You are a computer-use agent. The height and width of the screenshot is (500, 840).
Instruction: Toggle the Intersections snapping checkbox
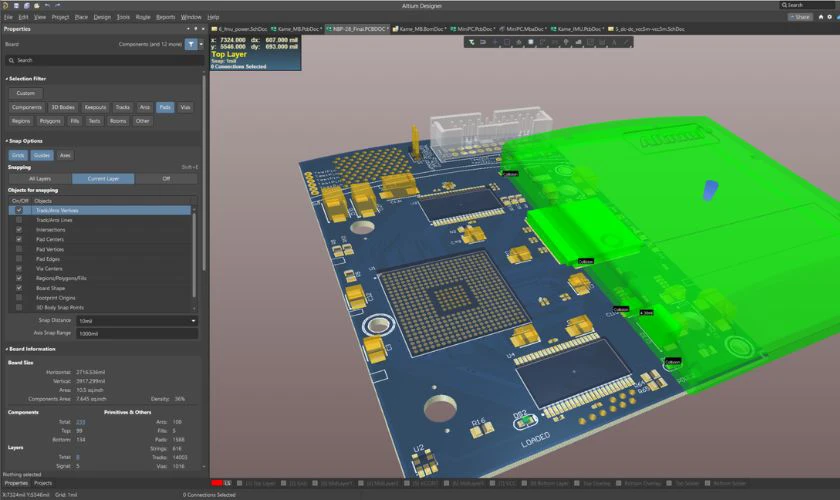tap(19, 230)
